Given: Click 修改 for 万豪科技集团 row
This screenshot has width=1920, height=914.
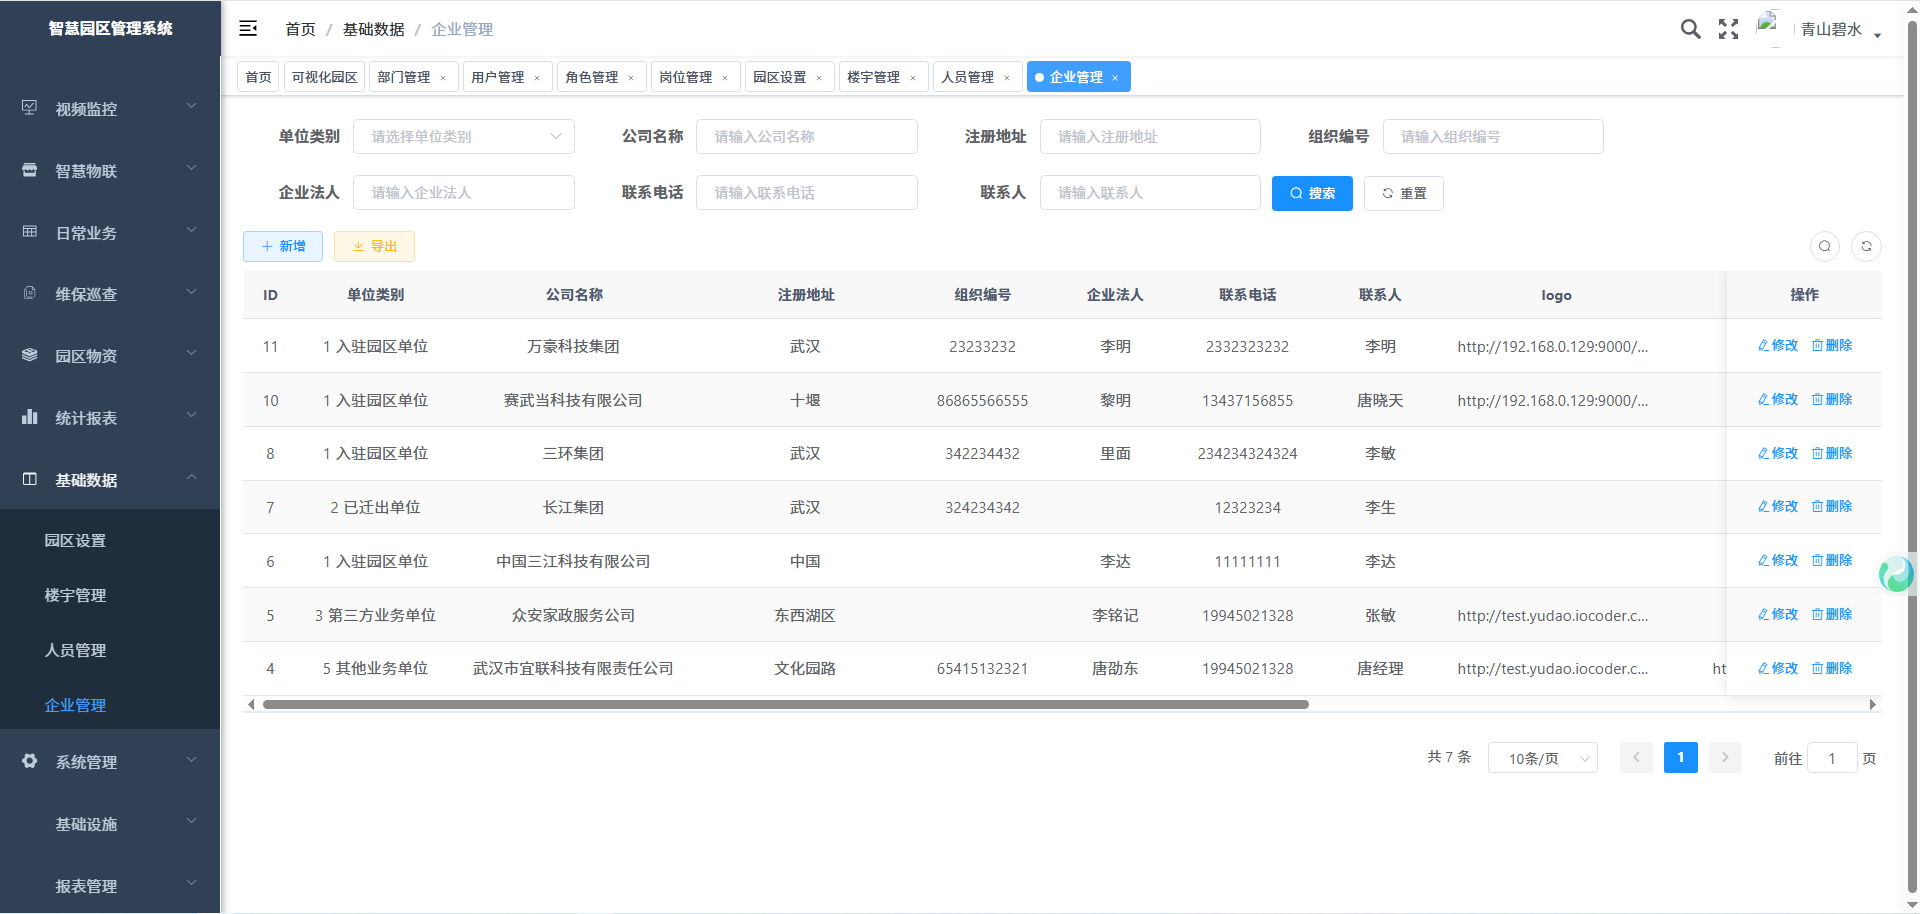Looking at the screenshot, I should pos(1778,345).
